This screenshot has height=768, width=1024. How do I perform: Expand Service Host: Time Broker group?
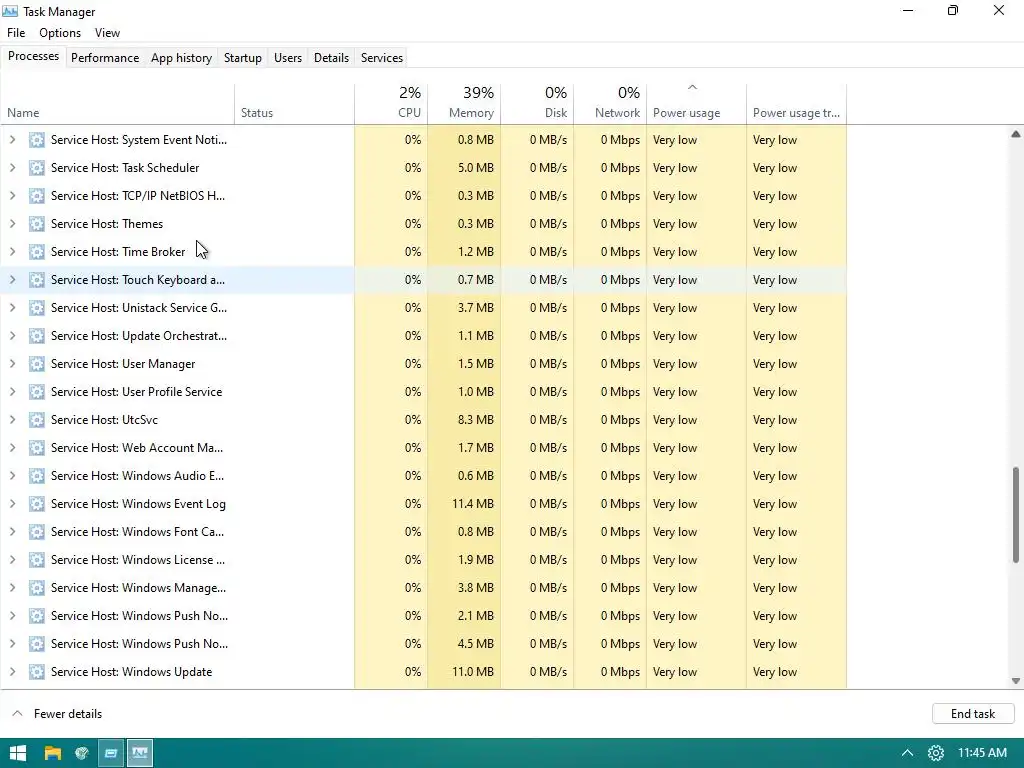[12, 252]
